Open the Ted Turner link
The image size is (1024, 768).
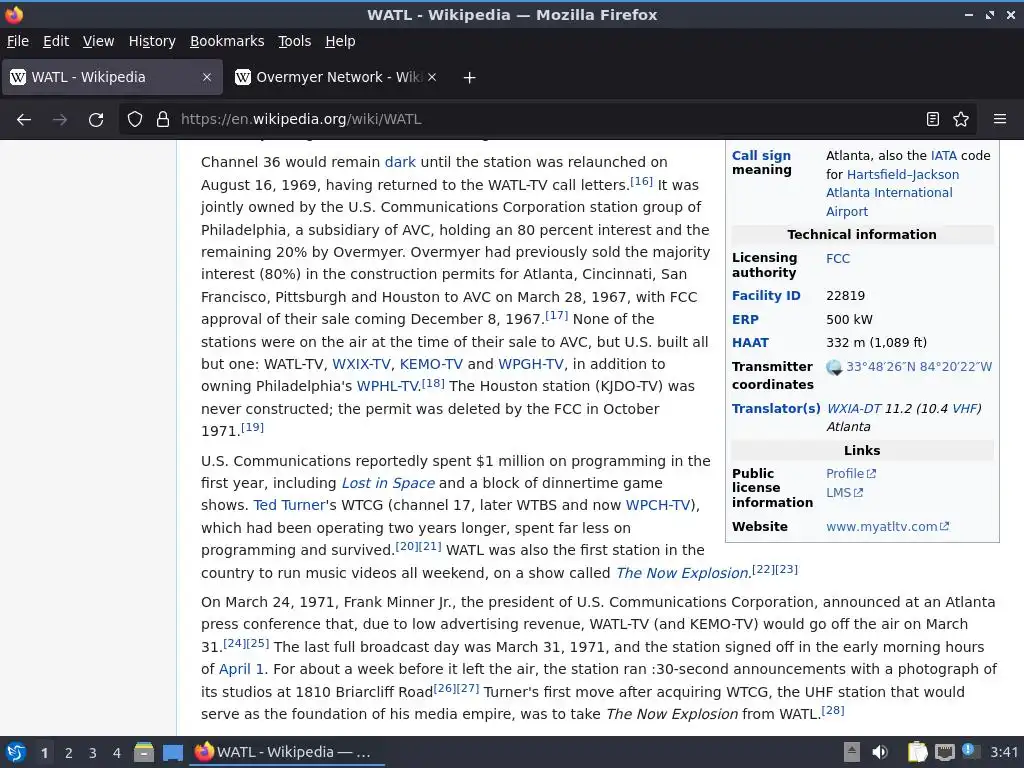tap(289, 505)
